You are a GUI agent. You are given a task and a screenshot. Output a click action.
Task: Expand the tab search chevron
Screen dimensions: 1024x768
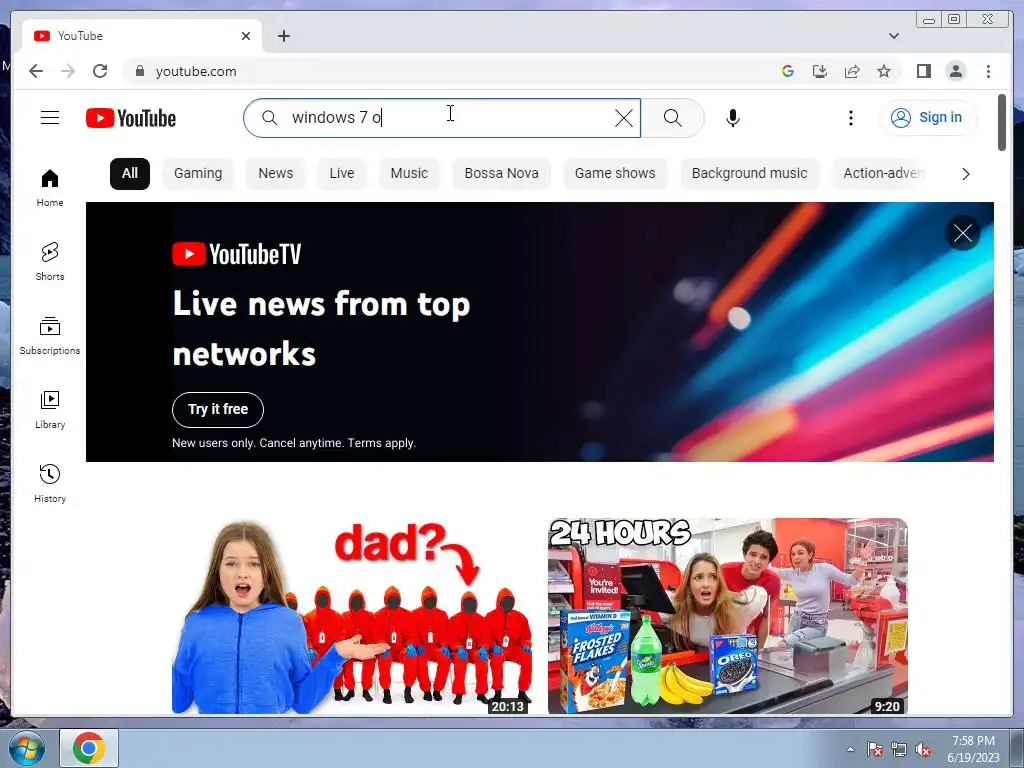pyautogui.click(x=893, y=36)
